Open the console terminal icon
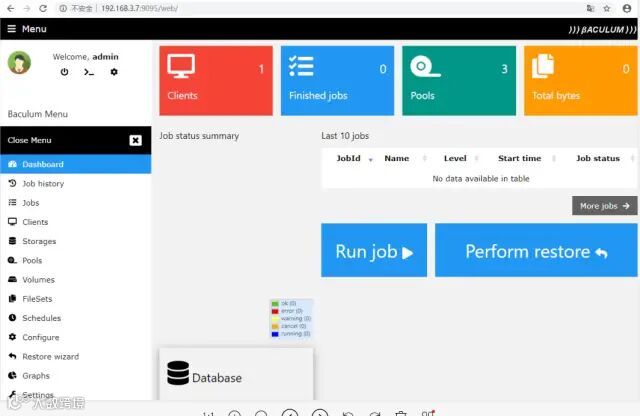This screenshot has height=416, width=640. 89,72
